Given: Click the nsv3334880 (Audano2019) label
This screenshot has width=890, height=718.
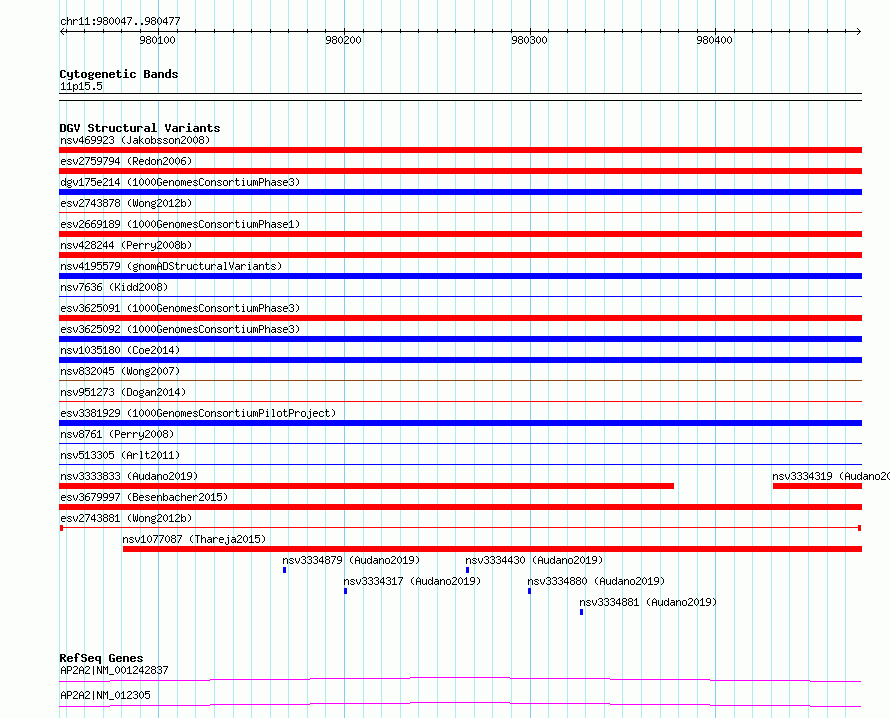Looking at the screenshot, I should (x=596, y=581).
